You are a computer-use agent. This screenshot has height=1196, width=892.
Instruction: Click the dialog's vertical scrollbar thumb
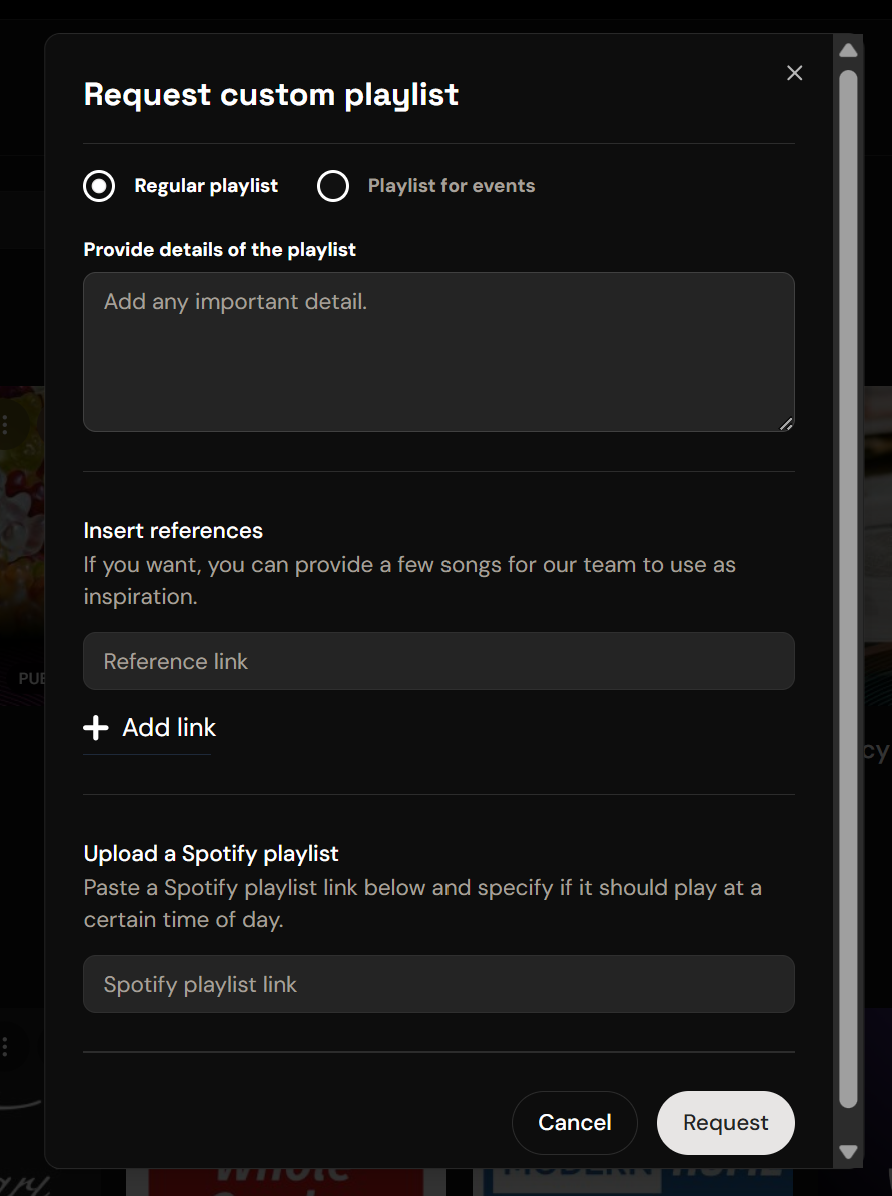(x=848, y=589)
